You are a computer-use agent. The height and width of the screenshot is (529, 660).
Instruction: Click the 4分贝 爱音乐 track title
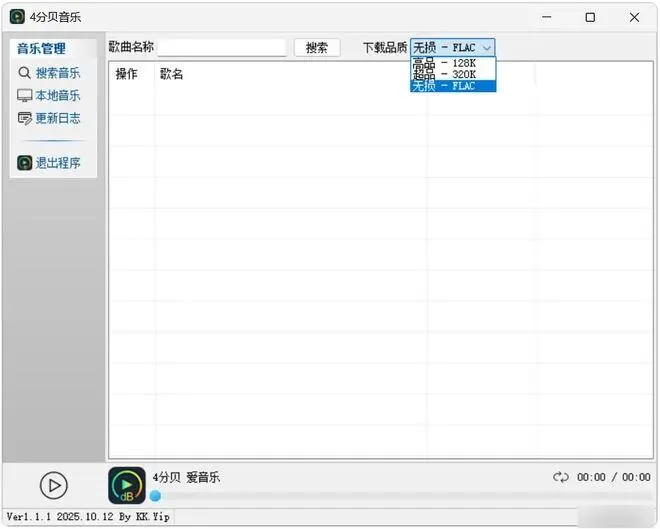pyautogui.click(x=186, y=477)
